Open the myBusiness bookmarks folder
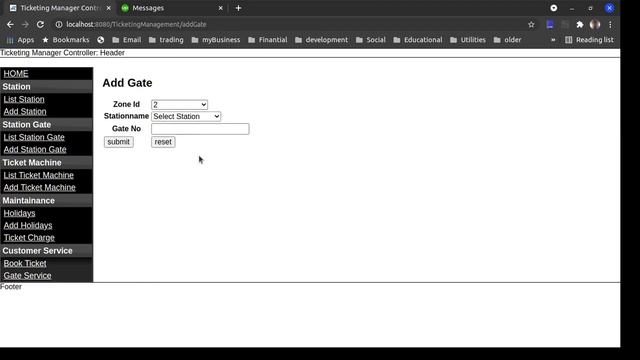The height and width of the screenshot is (360, 640). click(x=216, y=40)
